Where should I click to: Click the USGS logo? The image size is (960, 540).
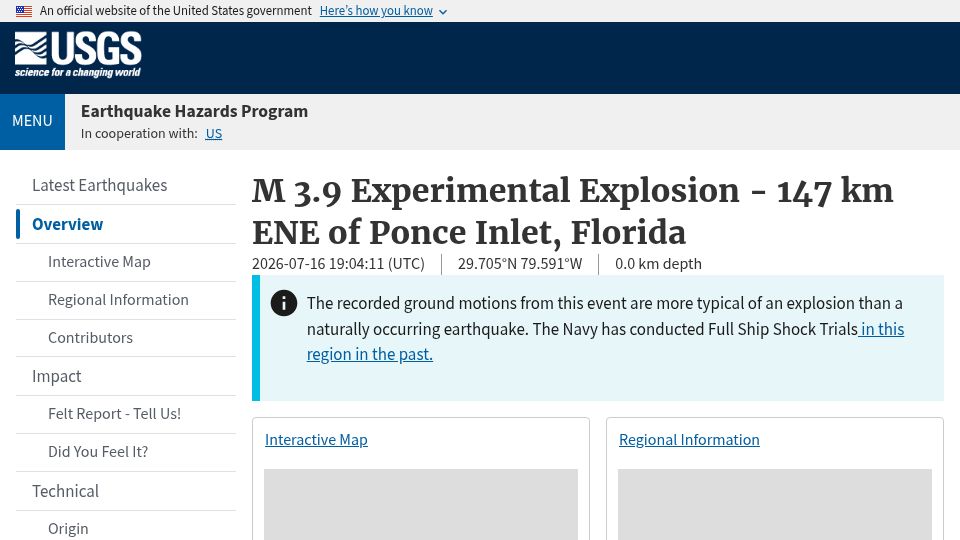coord(78,55)
